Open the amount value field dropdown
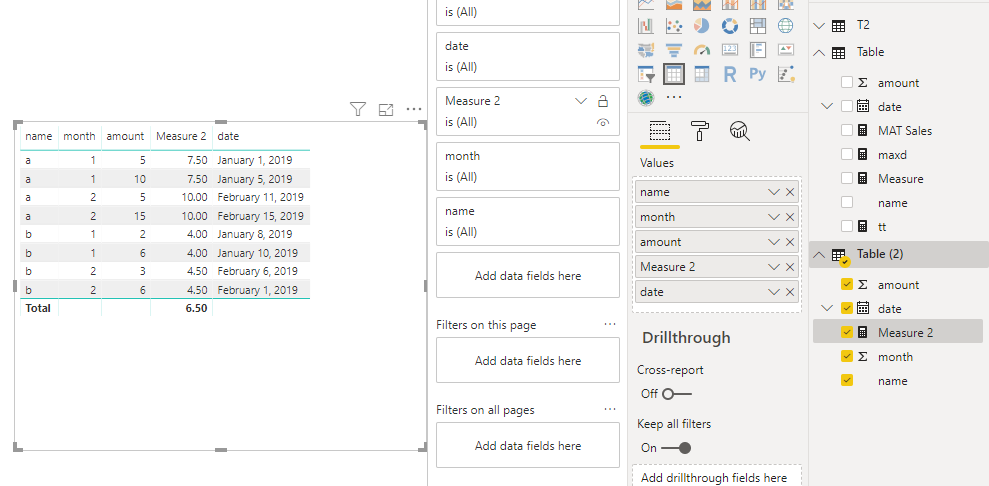This screenshot has height=486, width=989. click(x=773, y=242)
